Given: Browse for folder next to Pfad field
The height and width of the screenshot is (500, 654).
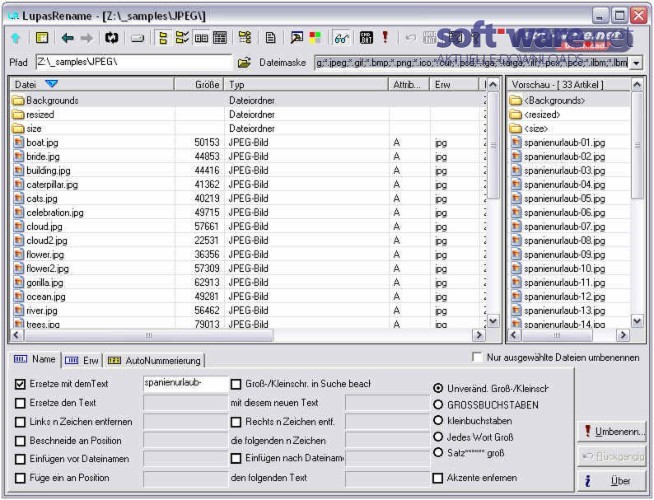Looking at the screenshot, I should pos(244,63).
